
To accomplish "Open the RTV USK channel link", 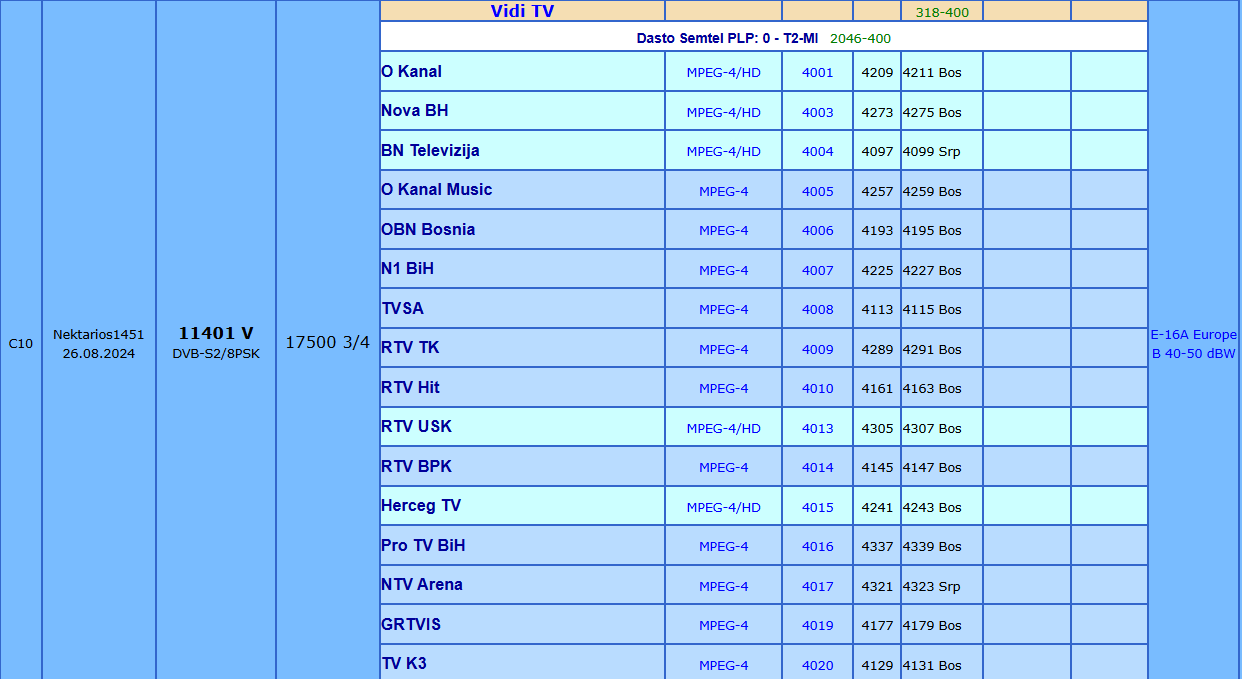I will click(416, 427).
